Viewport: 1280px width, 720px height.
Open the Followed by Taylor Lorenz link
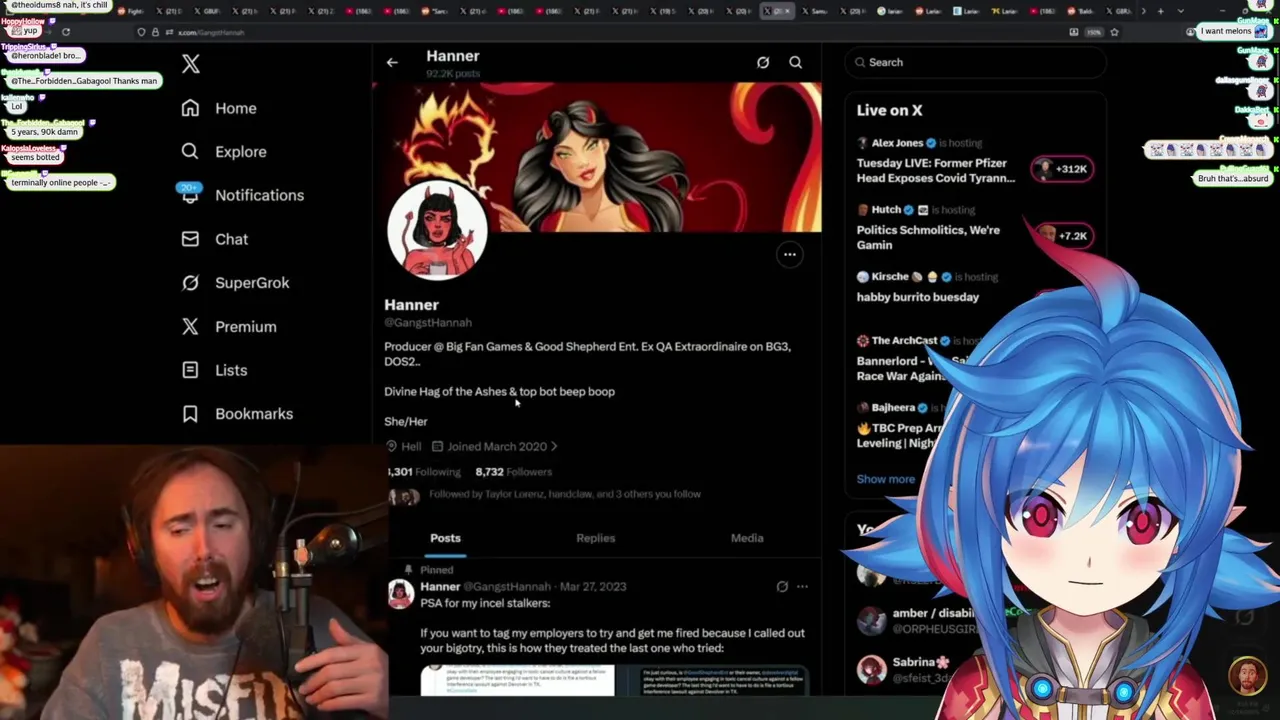click(565, 494)
